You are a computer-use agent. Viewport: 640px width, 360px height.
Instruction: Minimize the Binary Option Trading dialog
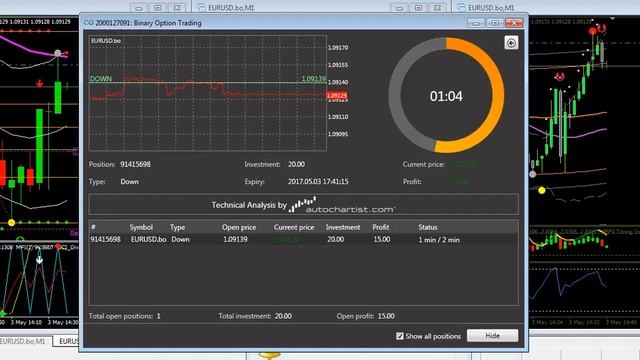coord(476,23)
